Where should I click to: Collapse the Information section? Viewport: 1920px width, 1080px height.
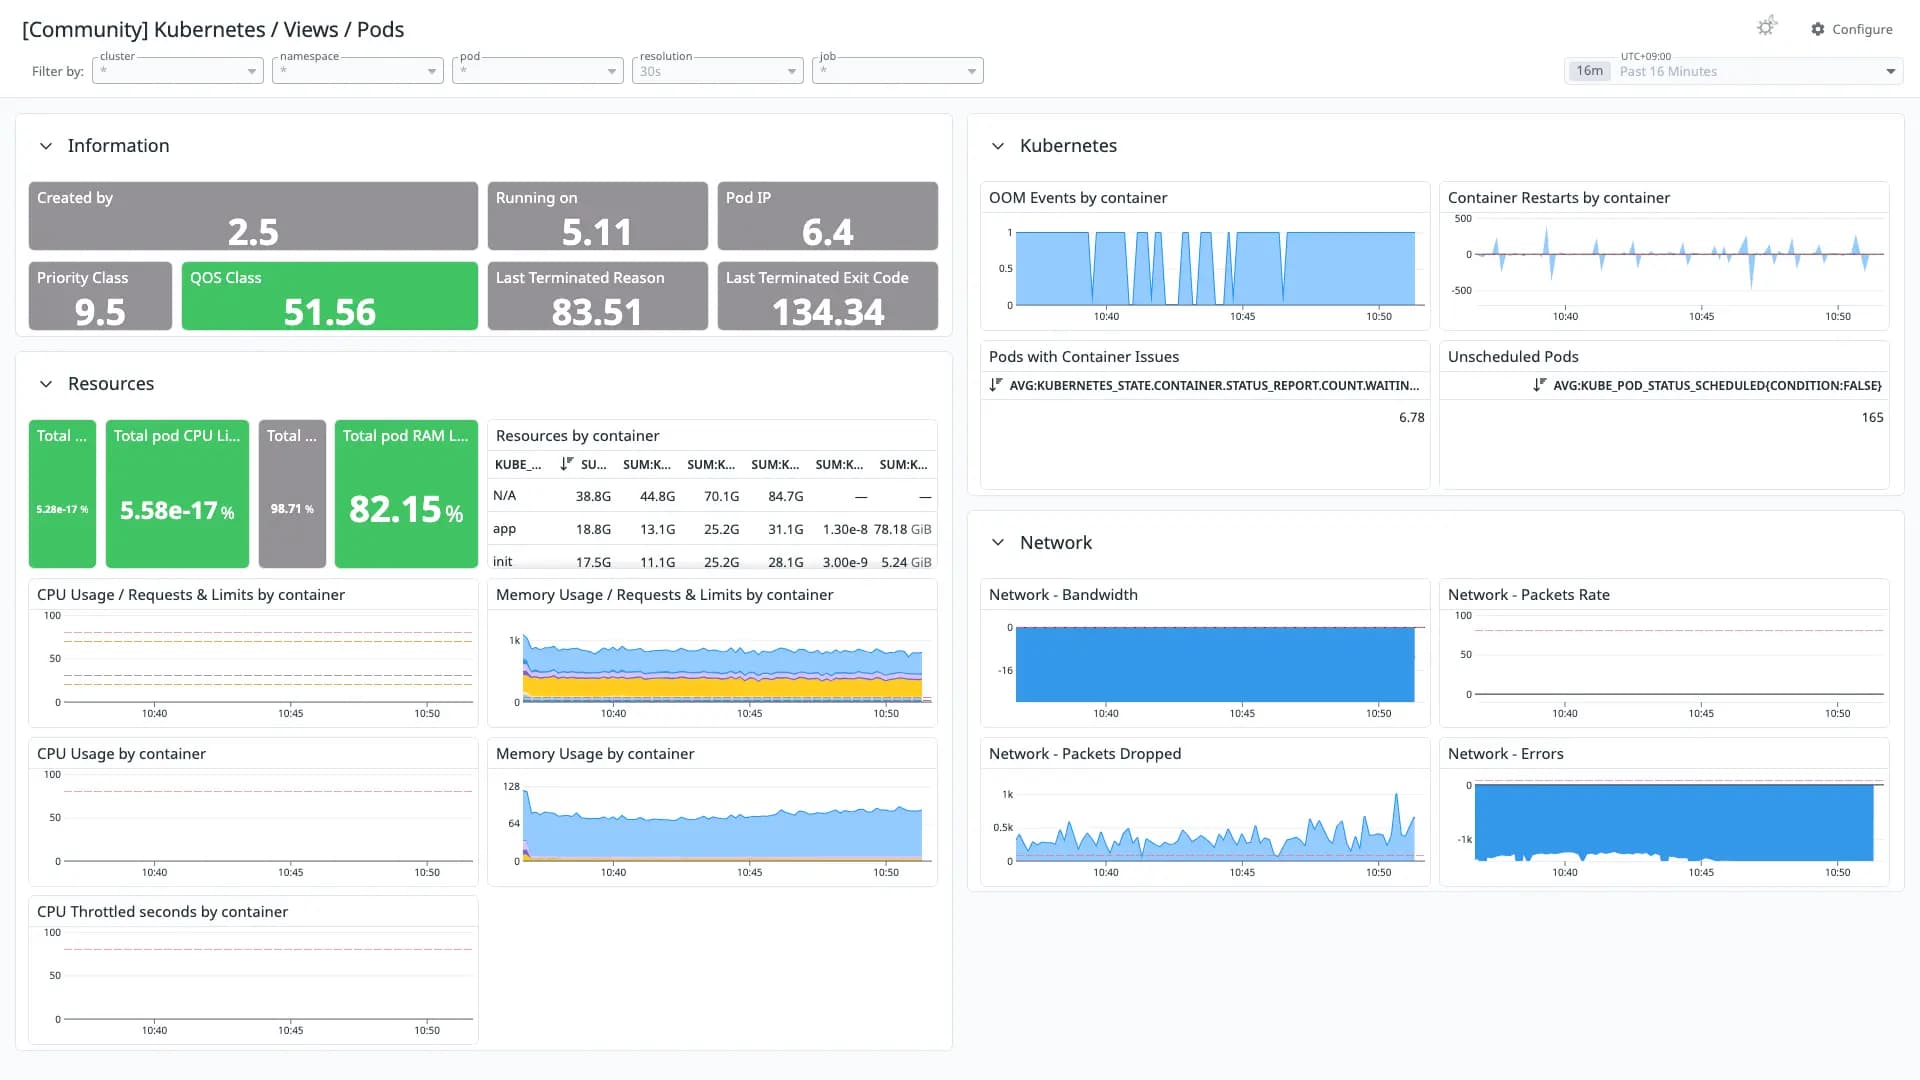click(46, 146)
